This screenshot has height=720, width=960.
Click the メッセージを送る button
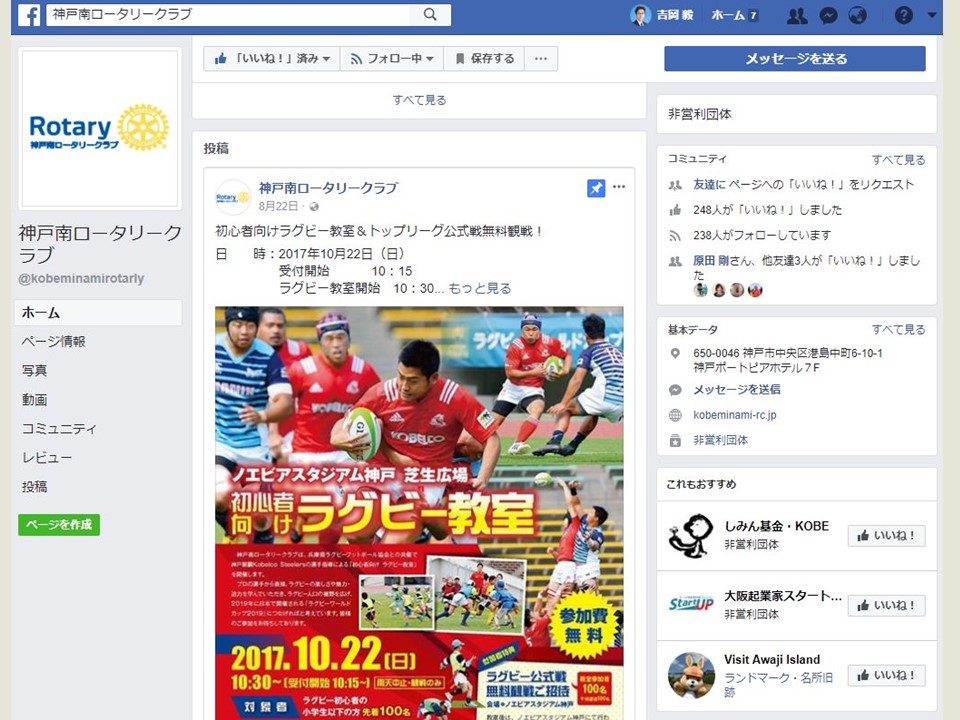coord(795,59)
